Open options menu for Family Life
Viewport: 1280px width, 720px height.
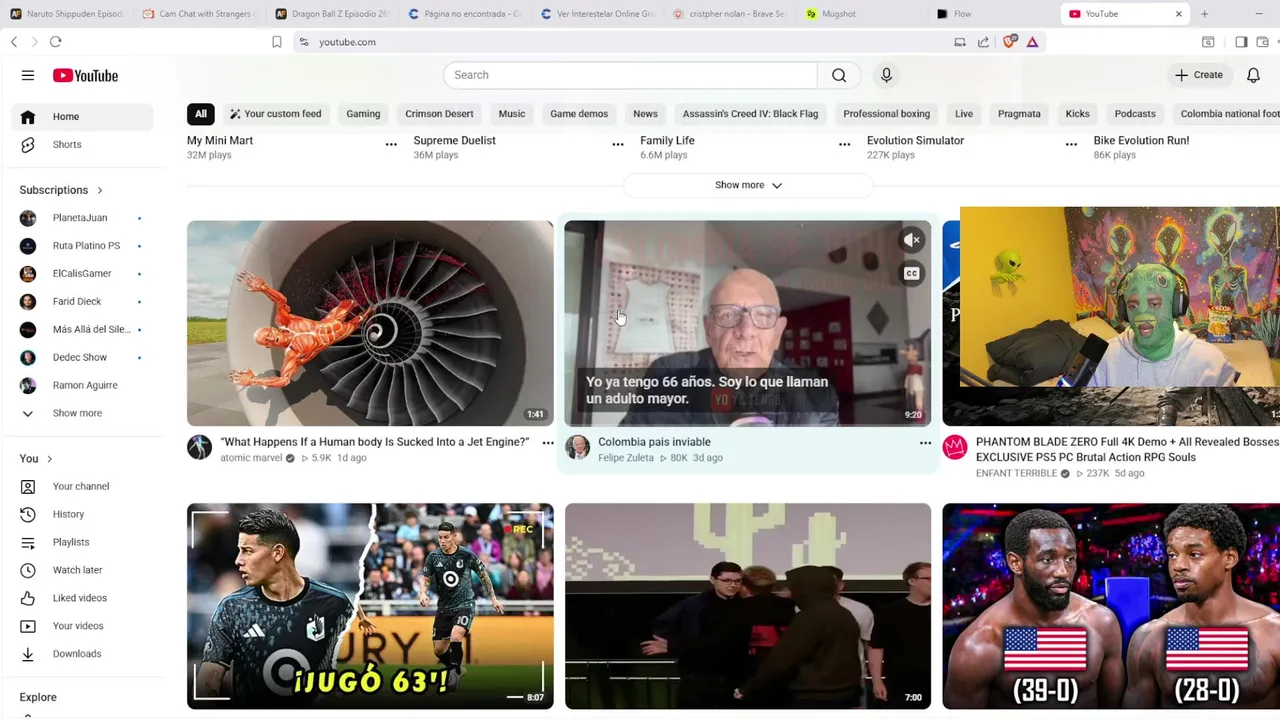pyautogui.click(x=845, y=145)
